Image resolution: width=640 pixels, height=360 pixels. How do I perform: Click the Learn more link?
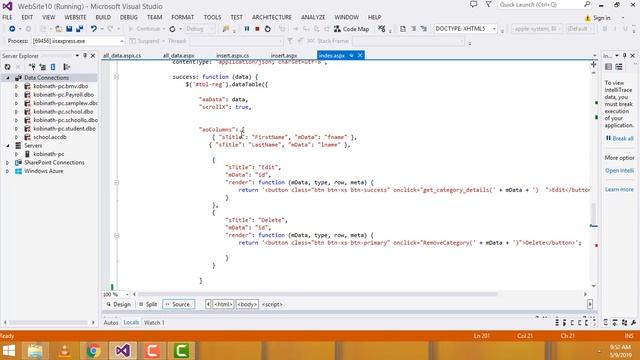point(619,189)
